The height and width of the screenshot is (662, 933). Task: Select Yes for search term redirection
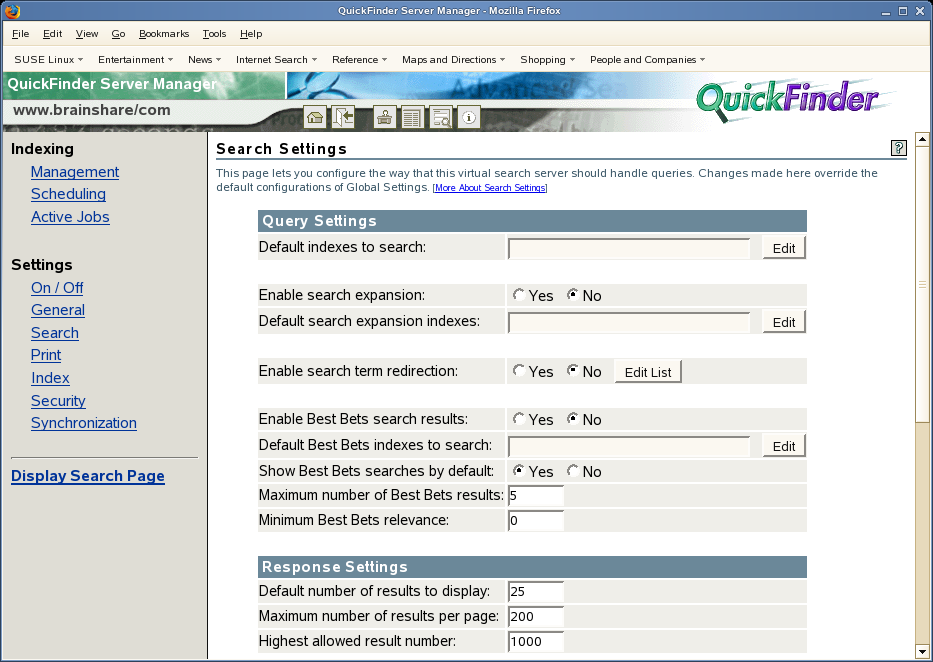(519, 371)
